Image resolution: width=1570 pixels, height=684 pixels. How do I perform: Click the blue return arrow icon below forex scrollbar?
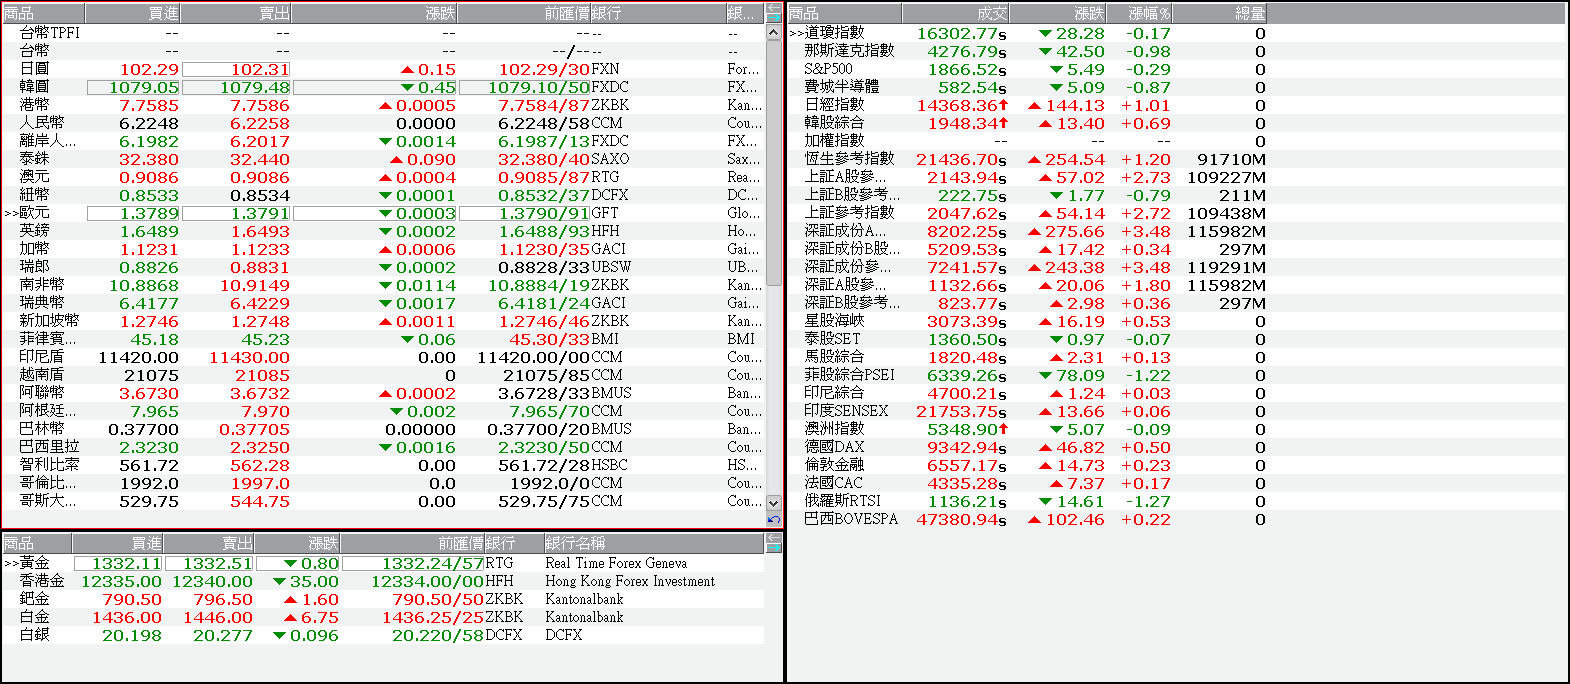click(773, 519)
